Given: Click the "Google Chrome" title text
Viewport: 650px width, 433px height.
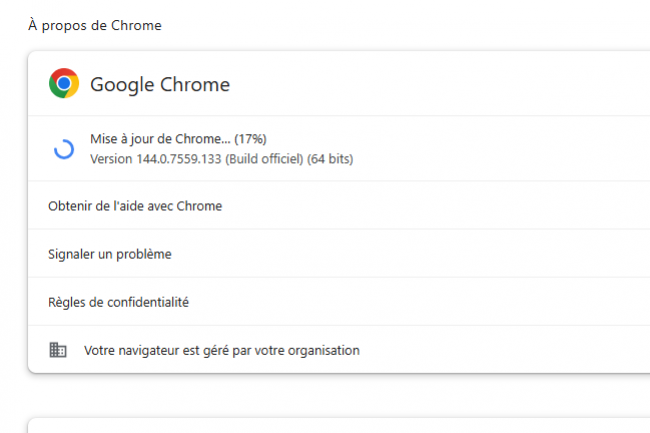Looking at the screenshot, I should 160,85.
